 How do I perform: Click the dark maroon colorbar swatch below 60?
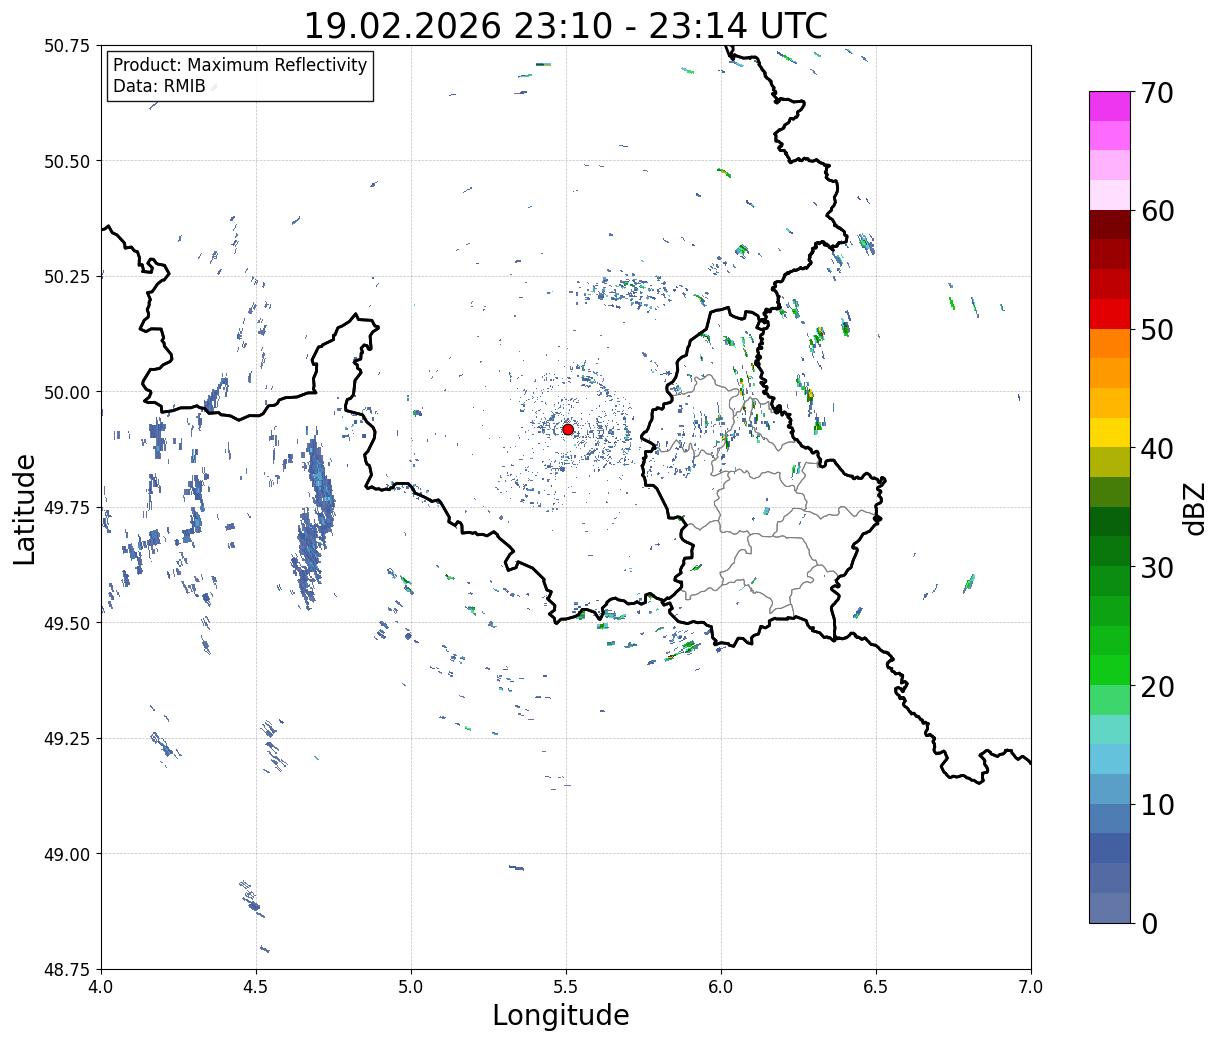tap(1110, 225)
